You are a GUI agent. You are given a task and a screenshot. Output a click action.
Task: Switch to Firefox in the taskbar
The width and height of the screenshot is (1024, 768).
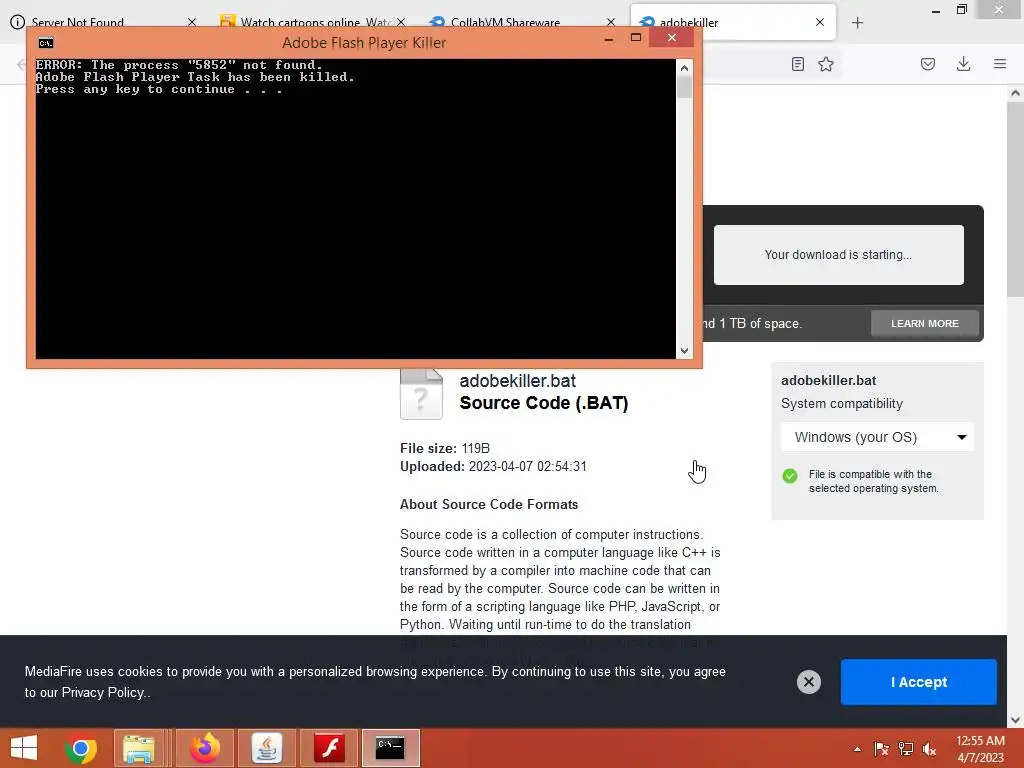pos(204,748)
